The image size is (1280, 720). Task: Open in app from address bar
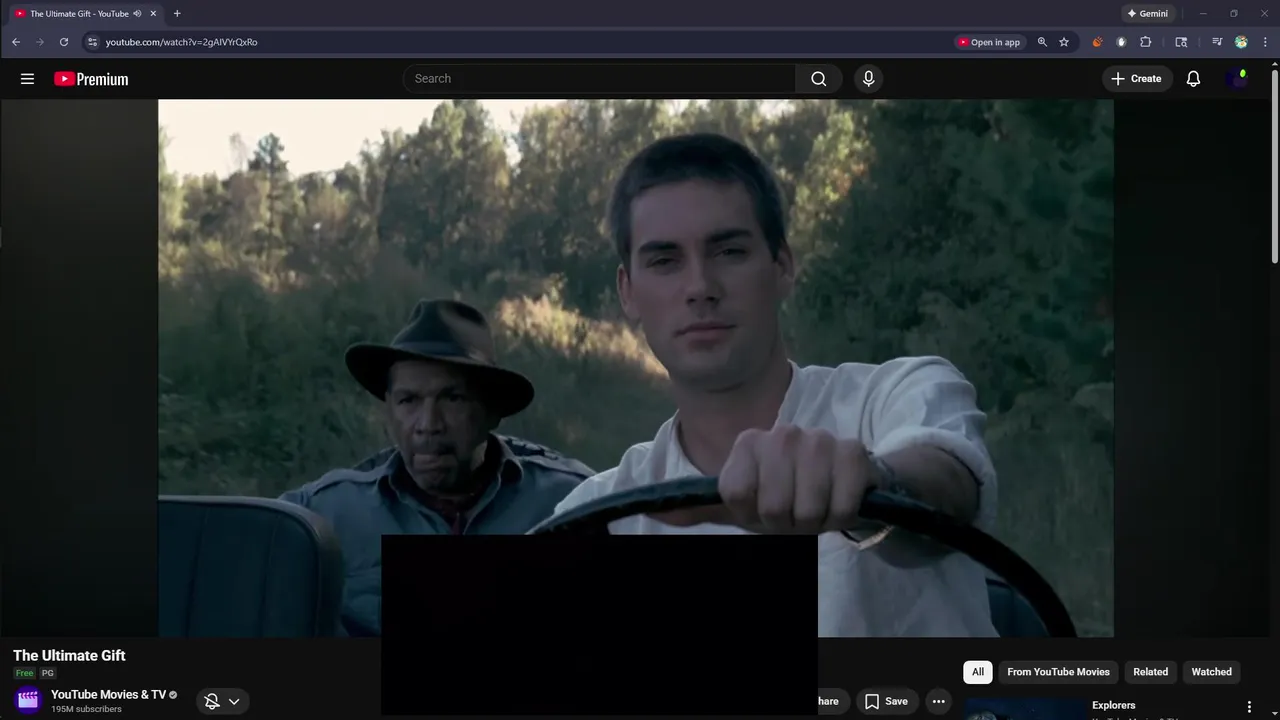coord(989,42)
